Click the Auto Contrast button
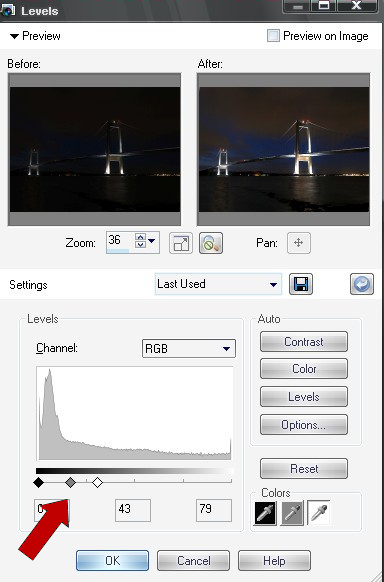The height and width of the screenshot is (582, 384). click(304, 341)
